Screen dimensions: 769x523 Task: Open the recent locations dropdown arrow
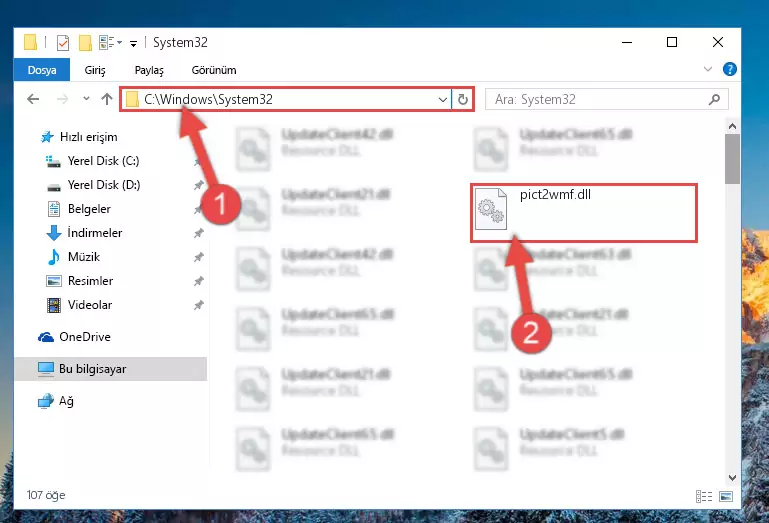pos(86,99)
